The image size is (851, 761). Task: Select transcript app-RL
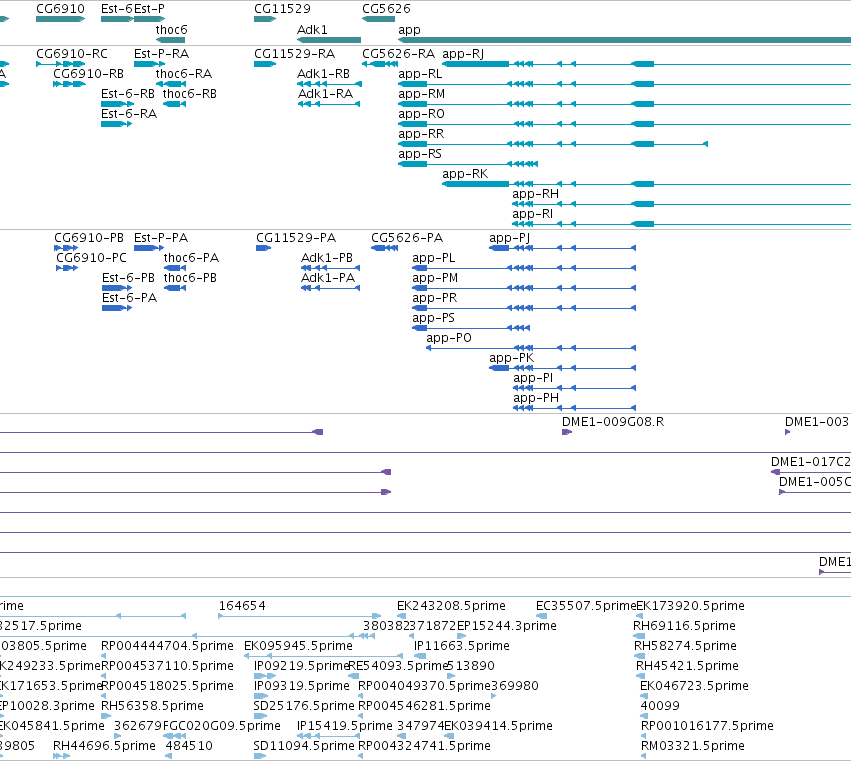624,84
